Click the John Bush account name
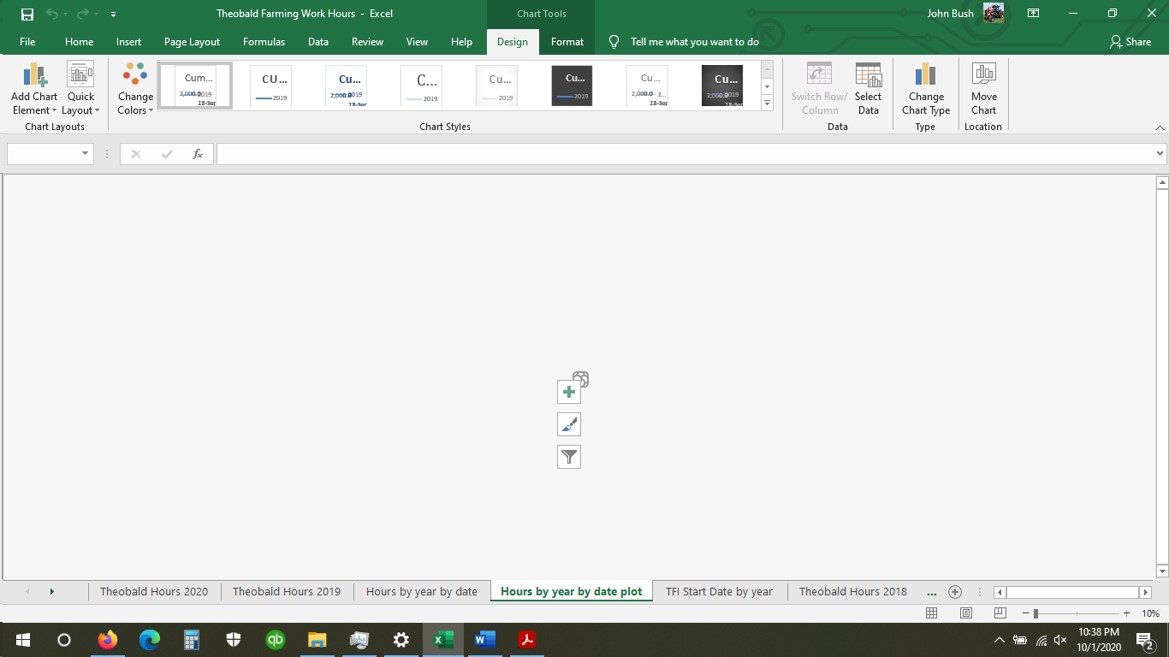The width and height of the screenshot is (1169, 657). tap(950, 13)
